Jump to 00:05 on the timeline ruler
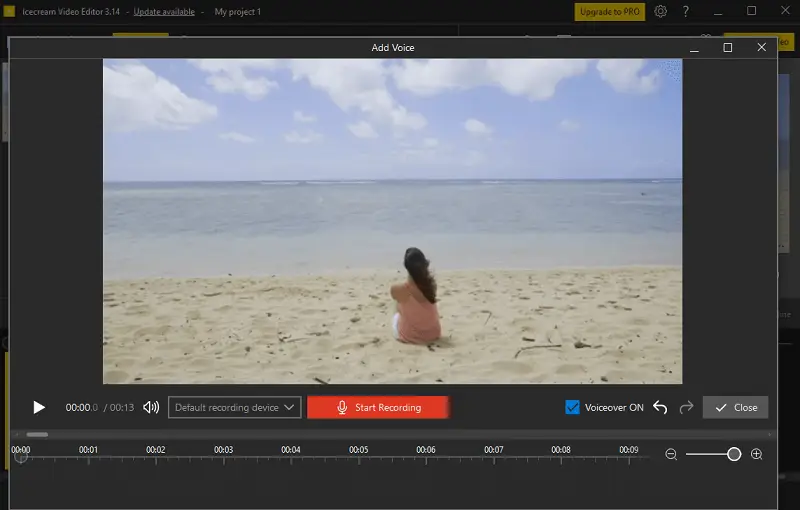The width and height of the screenshot is (800, 510). click(x=359, y=450)
